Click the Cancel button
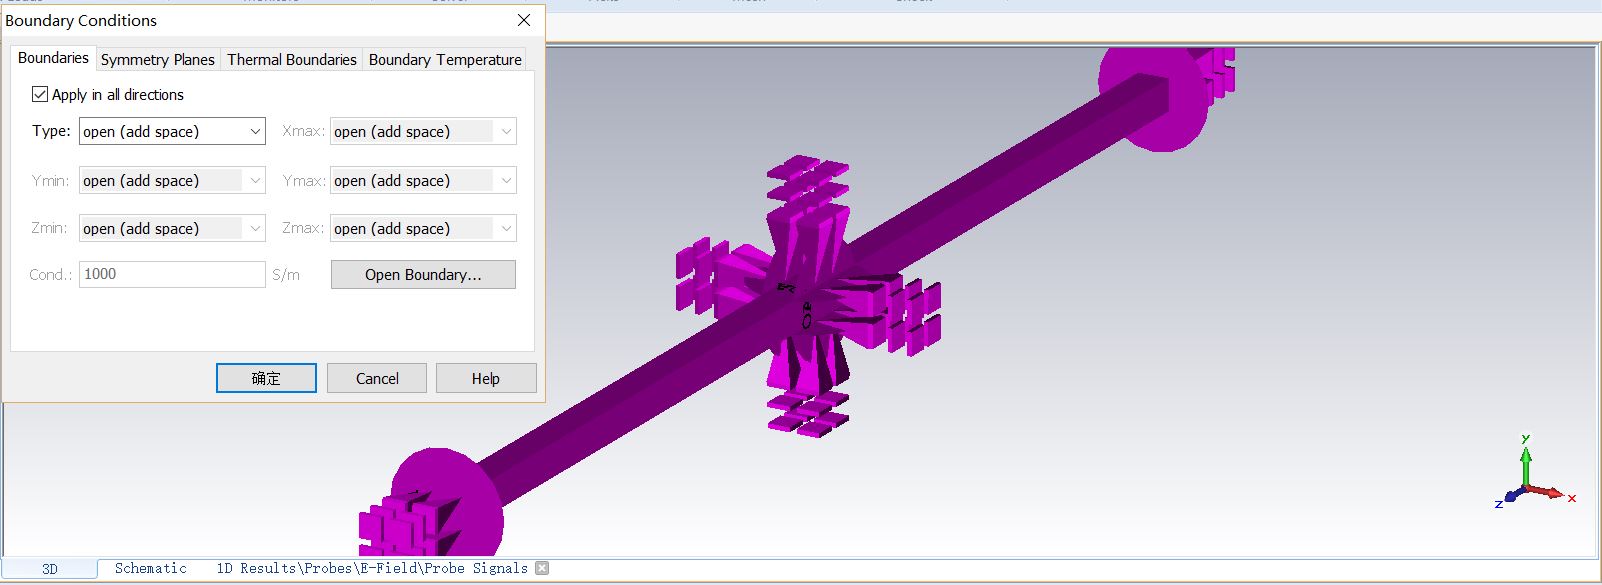This screenshot has height=585, width=1602. (377, 378)
